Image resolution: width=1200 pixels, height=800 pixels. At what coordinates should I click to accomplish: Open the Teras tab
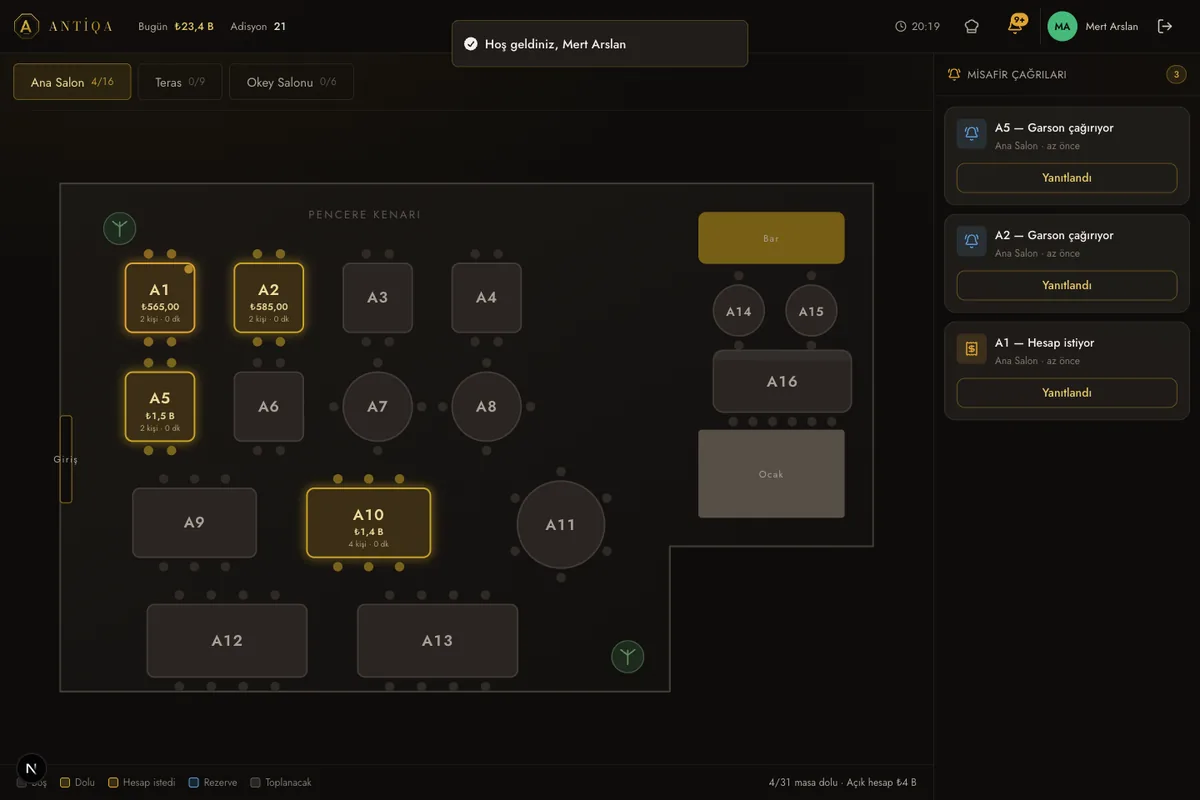tap(180, 82)
